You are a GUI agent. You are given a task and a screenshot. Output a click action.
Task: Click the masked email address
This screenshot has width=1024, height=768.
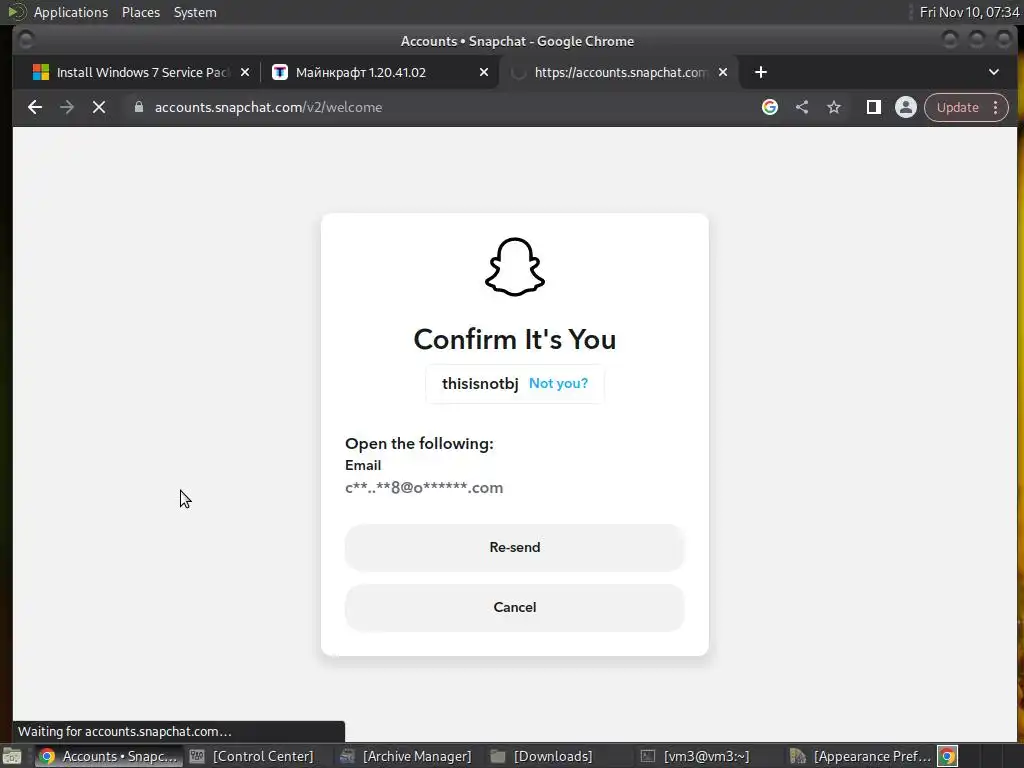[424, 488]
